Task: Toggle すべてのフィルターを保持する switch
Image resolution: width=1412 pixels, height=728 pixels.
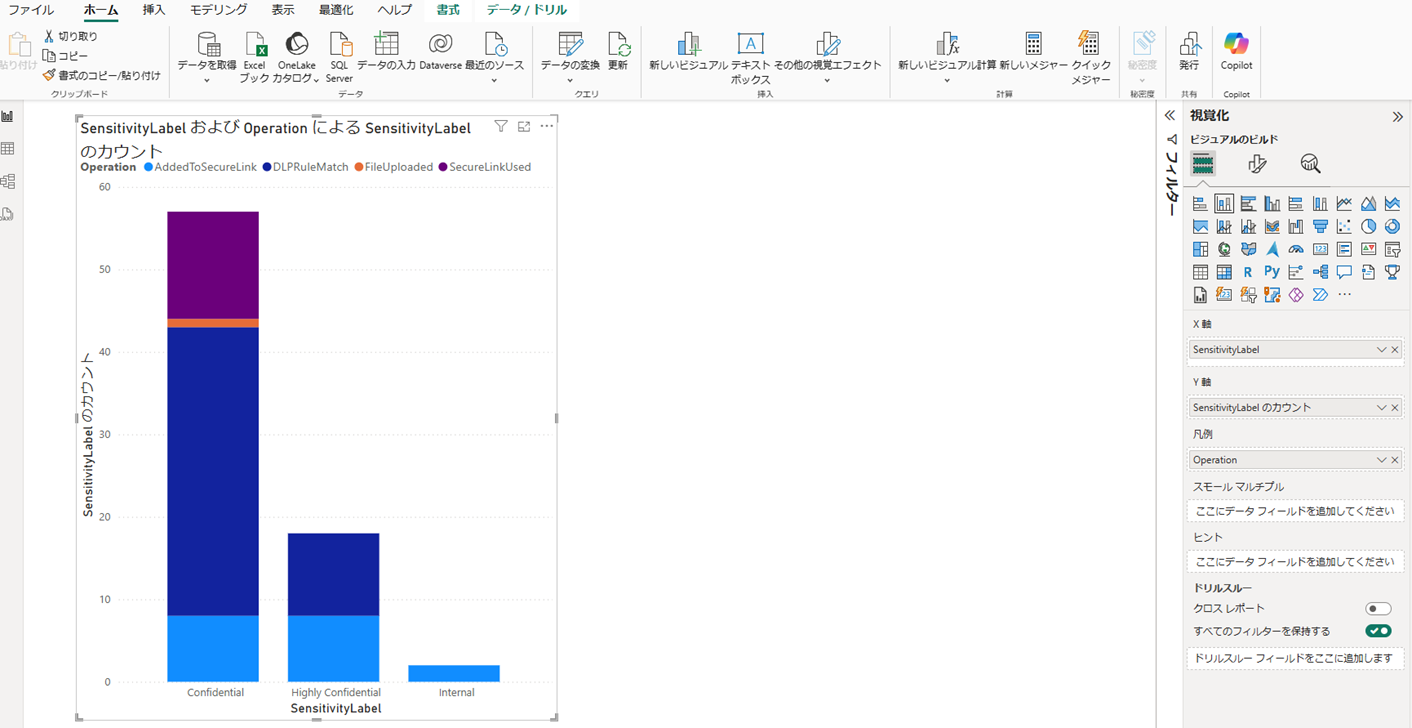Action: 1378,631
